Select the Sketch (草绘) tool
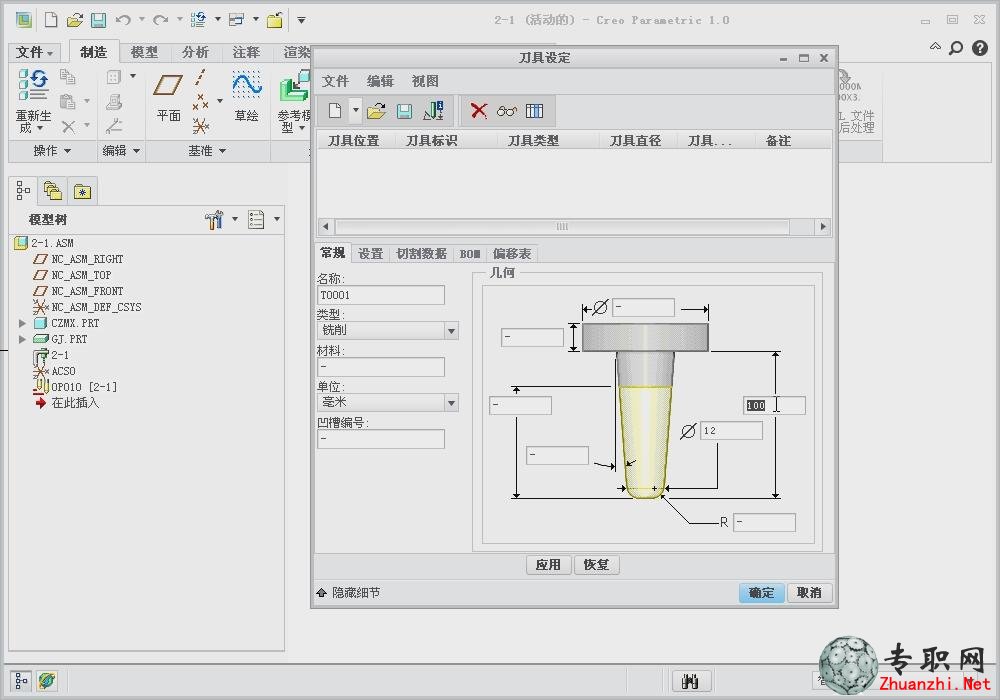Viewport: 1000px width, 700px height. [246, 85]
